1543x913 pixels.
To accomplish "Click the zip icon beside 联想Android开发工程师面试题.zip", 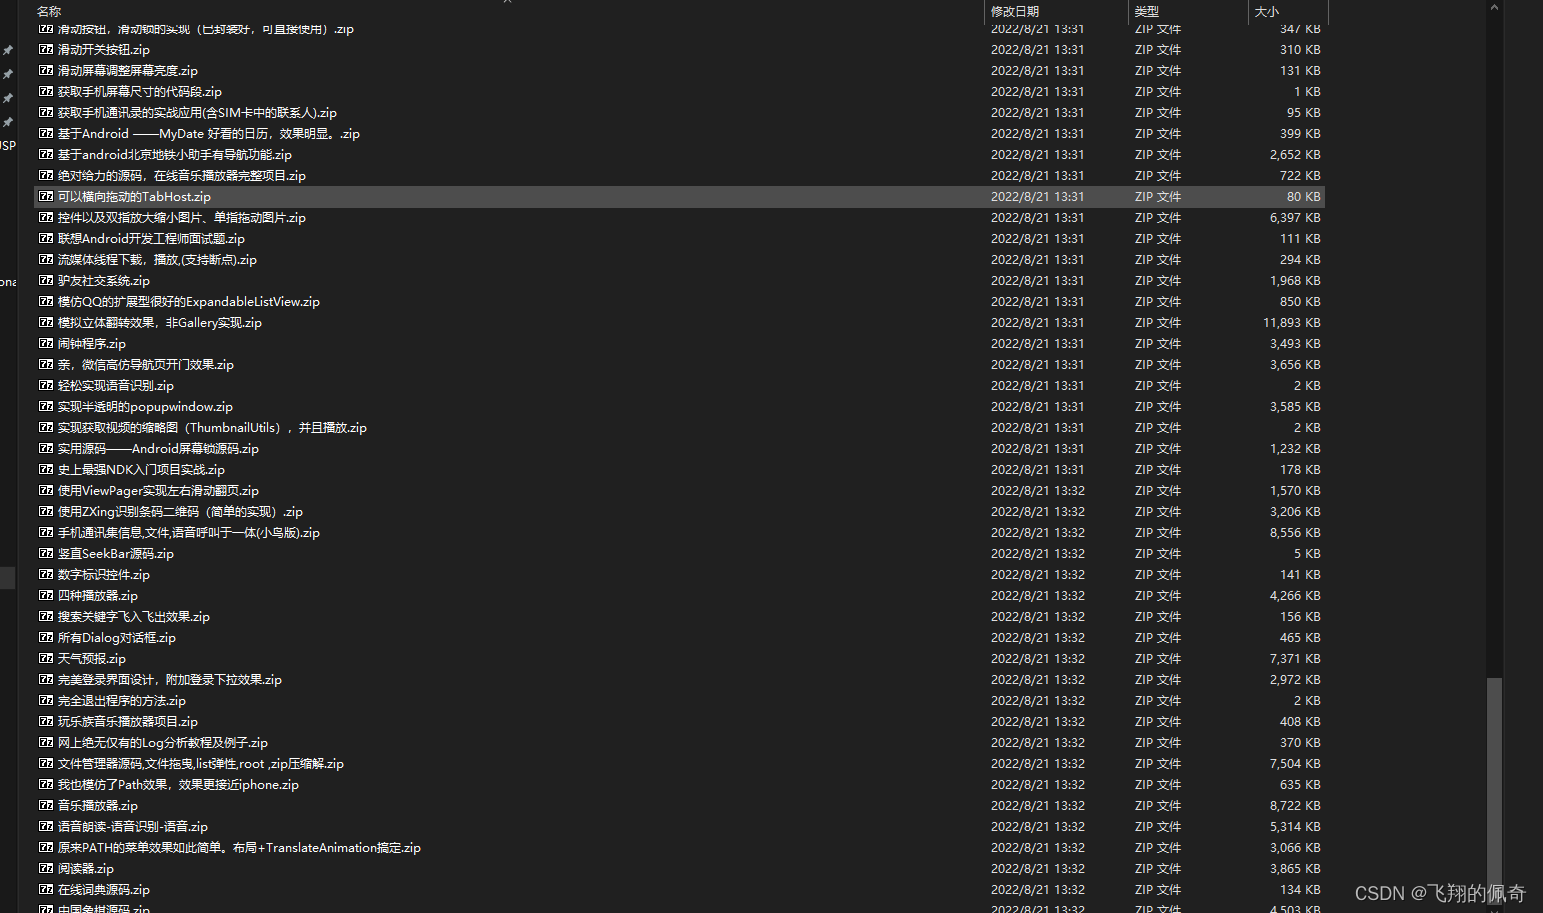I will [46, 238].
